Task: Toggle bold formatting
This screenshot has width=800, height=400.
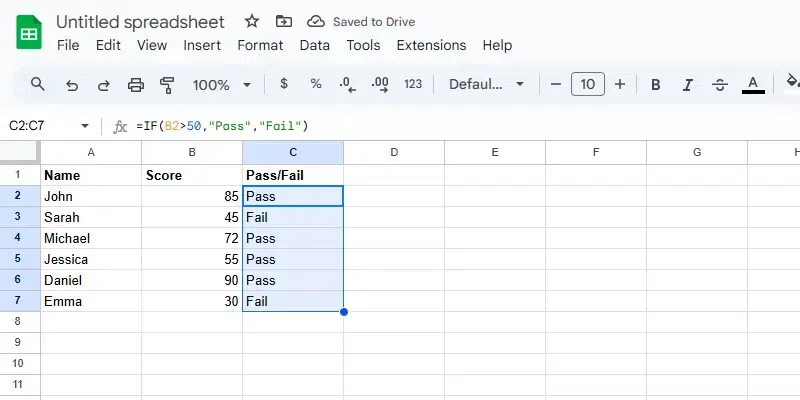Action: coord(656,84)
